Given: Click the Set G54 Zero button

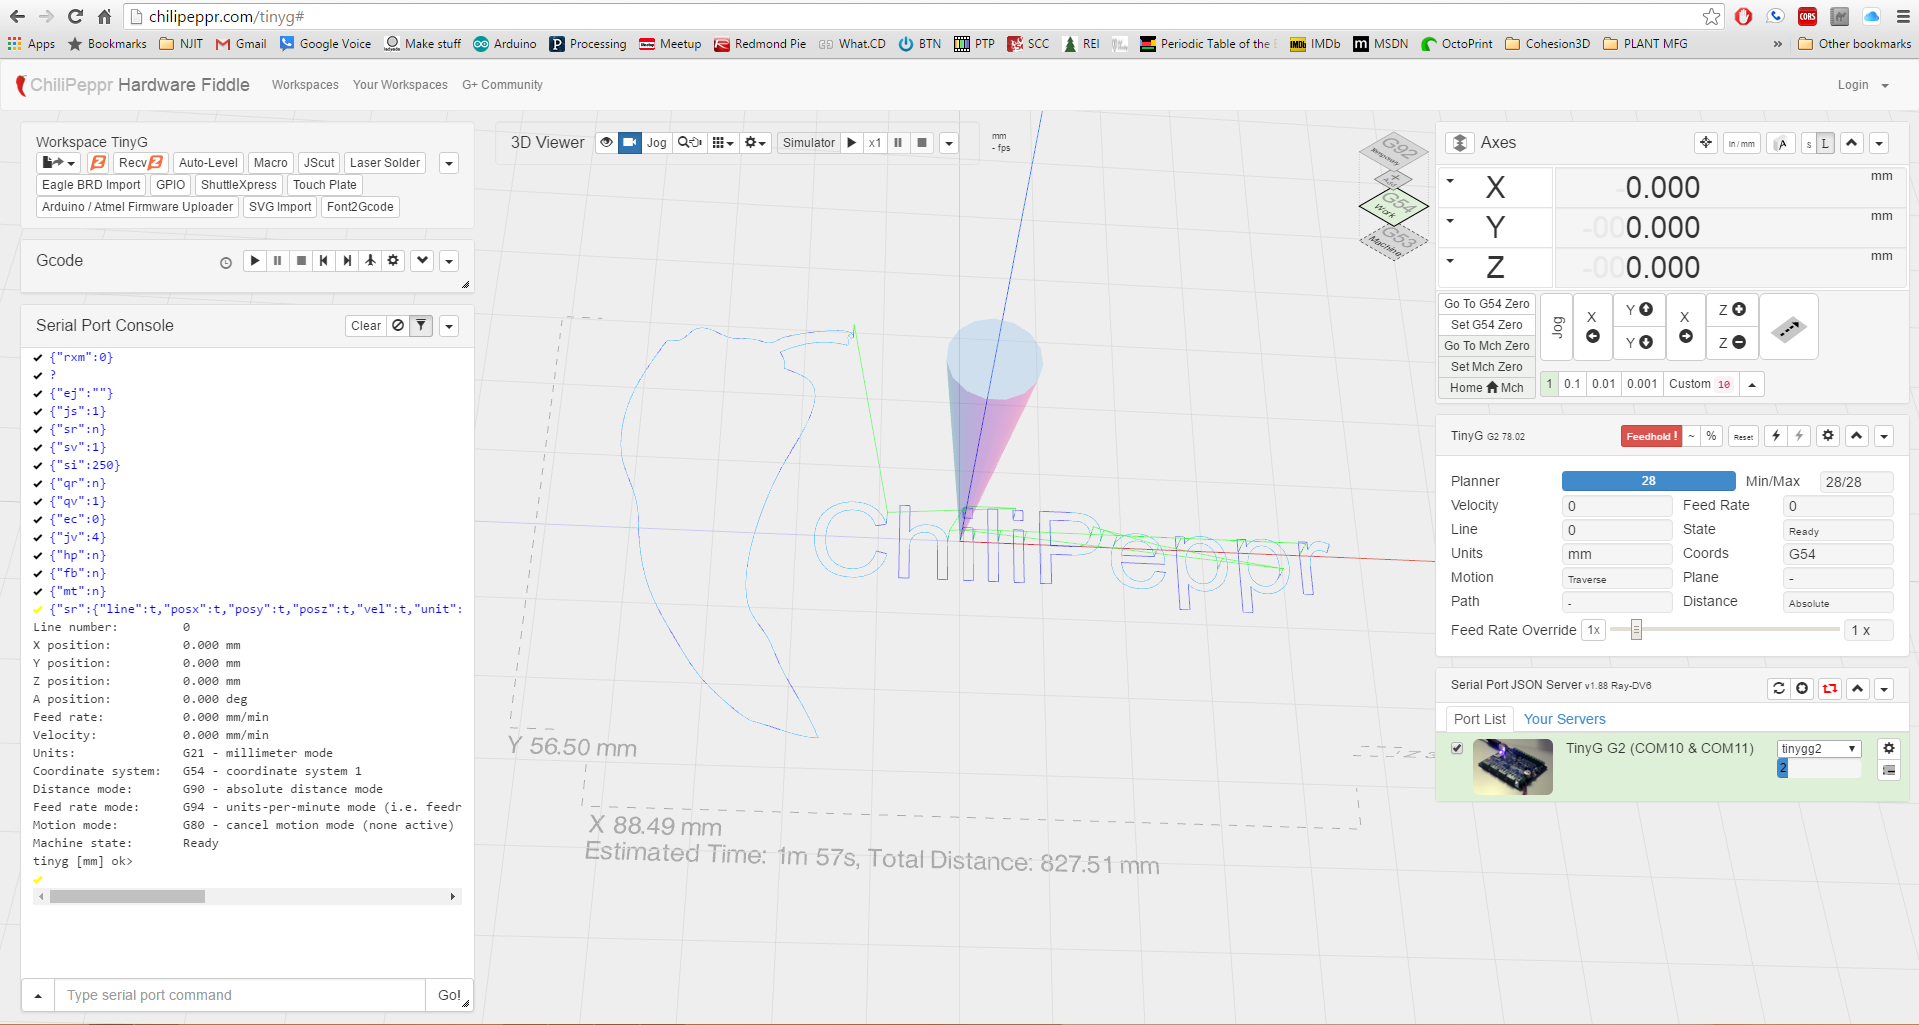Looking at the screenshot, I should (x=1486, y=325).
